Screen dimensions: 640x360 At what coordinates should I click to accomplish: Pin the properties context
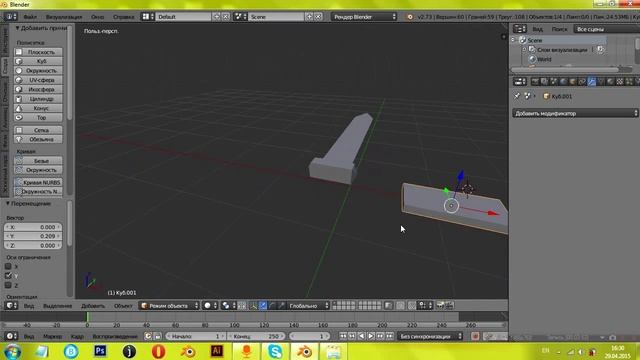coord(517,96)
